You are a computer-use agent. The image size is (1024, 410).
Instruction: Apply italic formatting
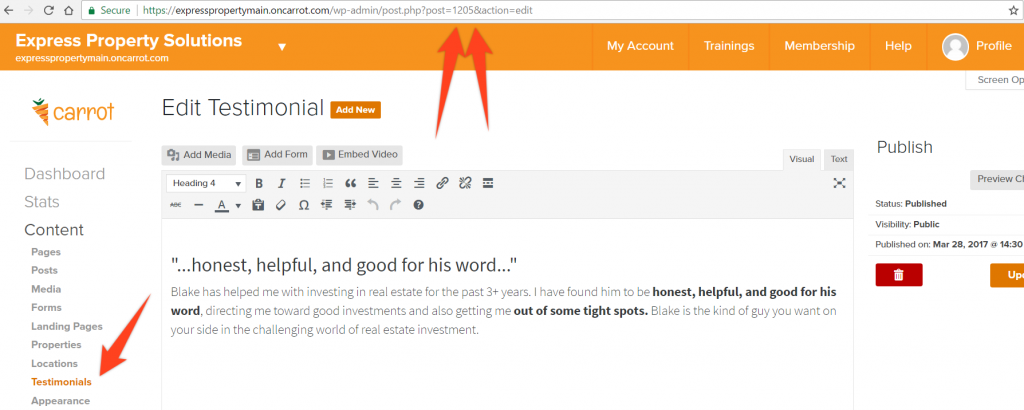pos(281,183)
